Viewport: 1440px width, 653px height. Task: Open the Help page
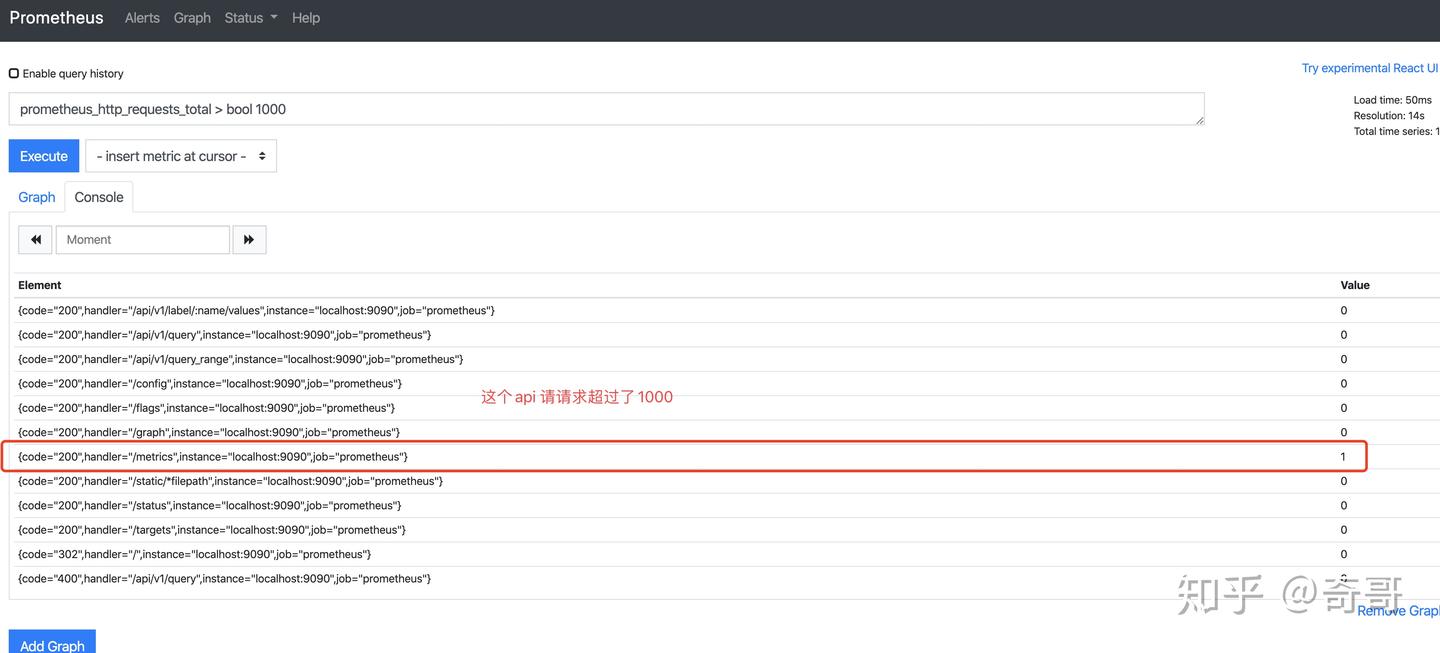point(305,17)
